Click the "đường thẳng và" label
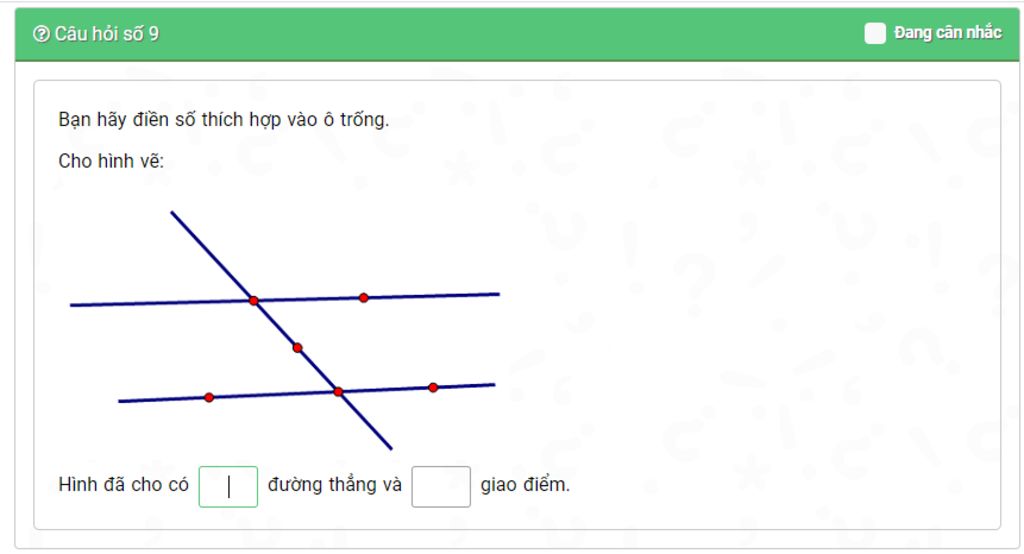The width and height of the screenshot is (1024, 554). pos(334,485)
